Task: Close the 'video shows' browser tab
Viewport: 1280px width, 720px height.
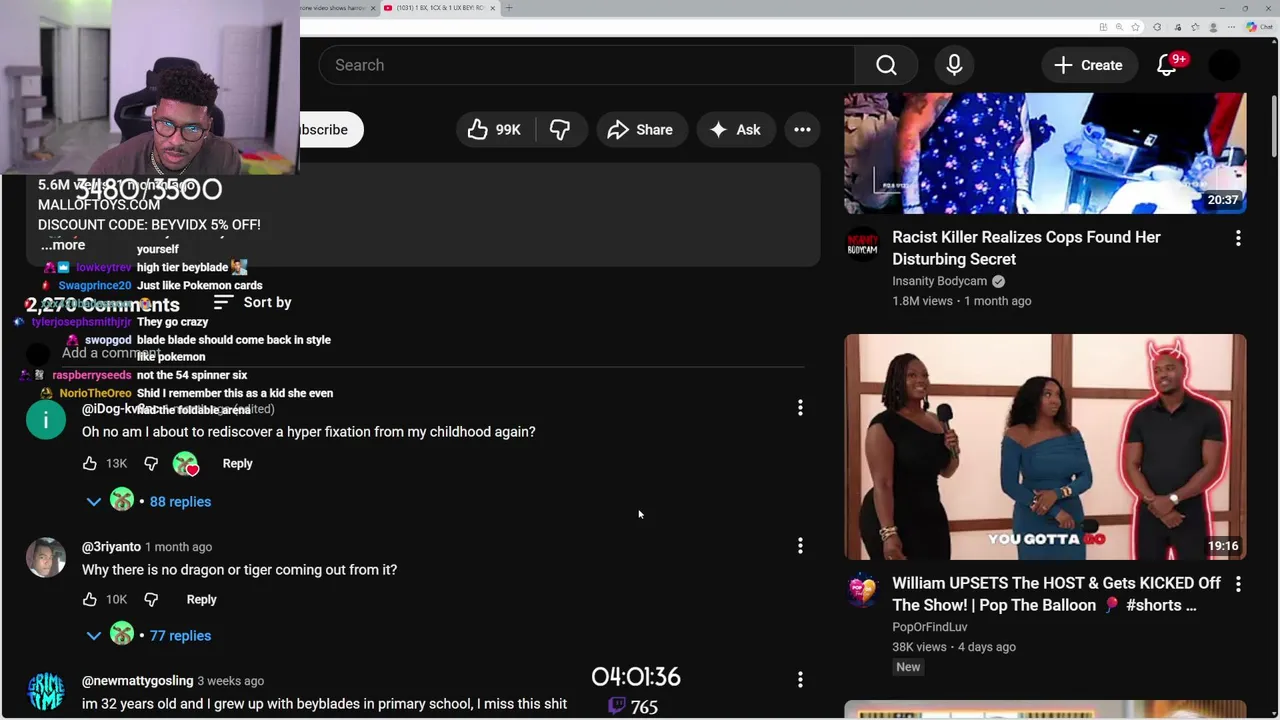Action: pyautogui.click(x=373, y=8)
